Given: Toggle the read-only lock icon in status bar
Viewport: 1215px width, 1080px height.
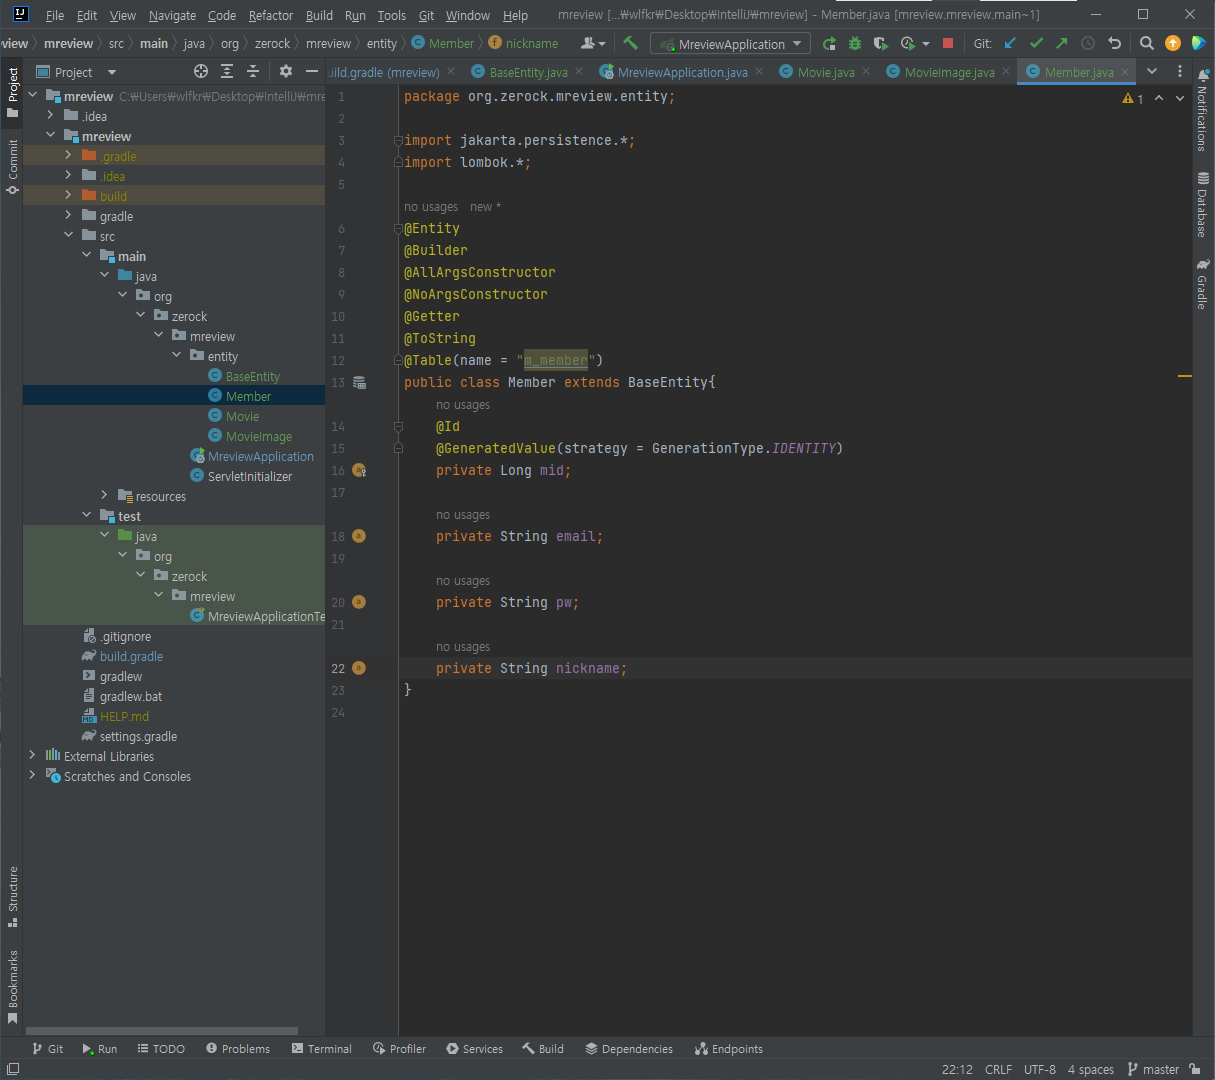Looking at the screenshot, I should pos(1195,1069).
